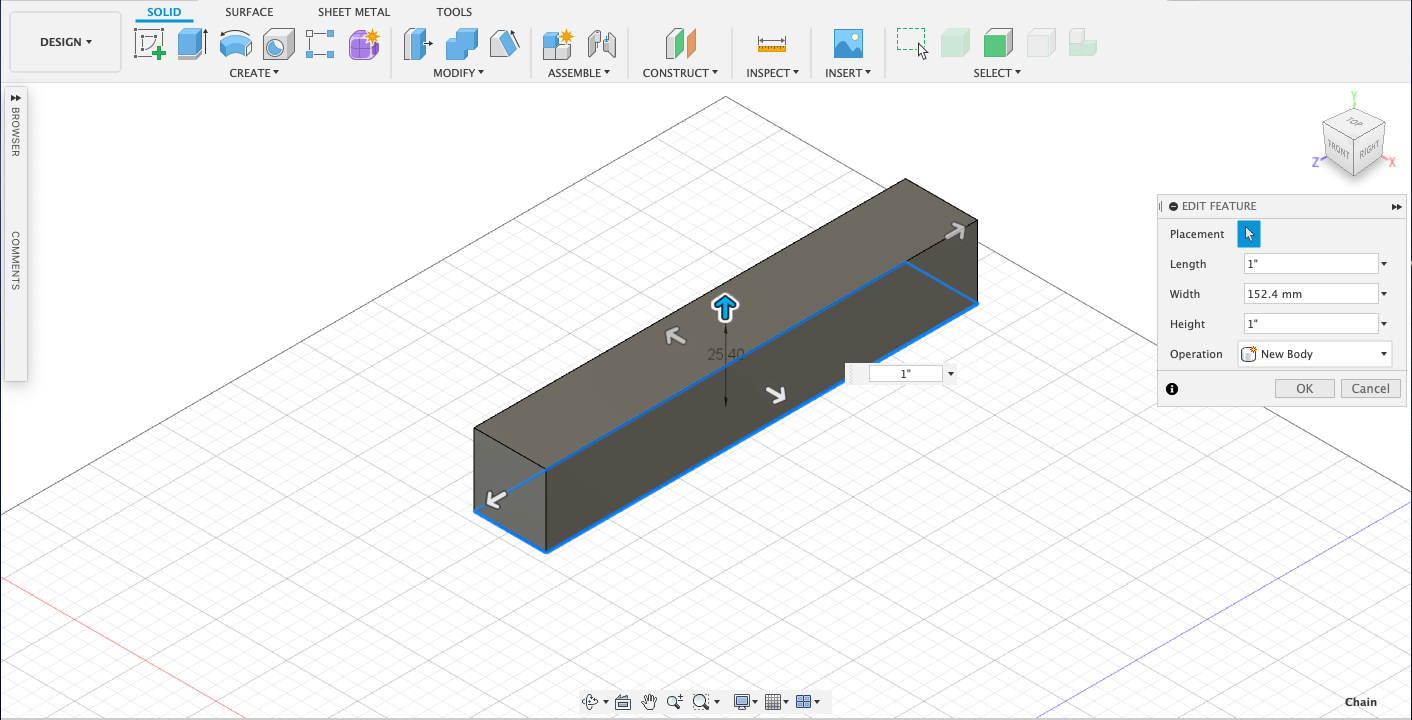Select the Window Selection tool
Viewport: 1412px width, 720px height.
point(912,43)
